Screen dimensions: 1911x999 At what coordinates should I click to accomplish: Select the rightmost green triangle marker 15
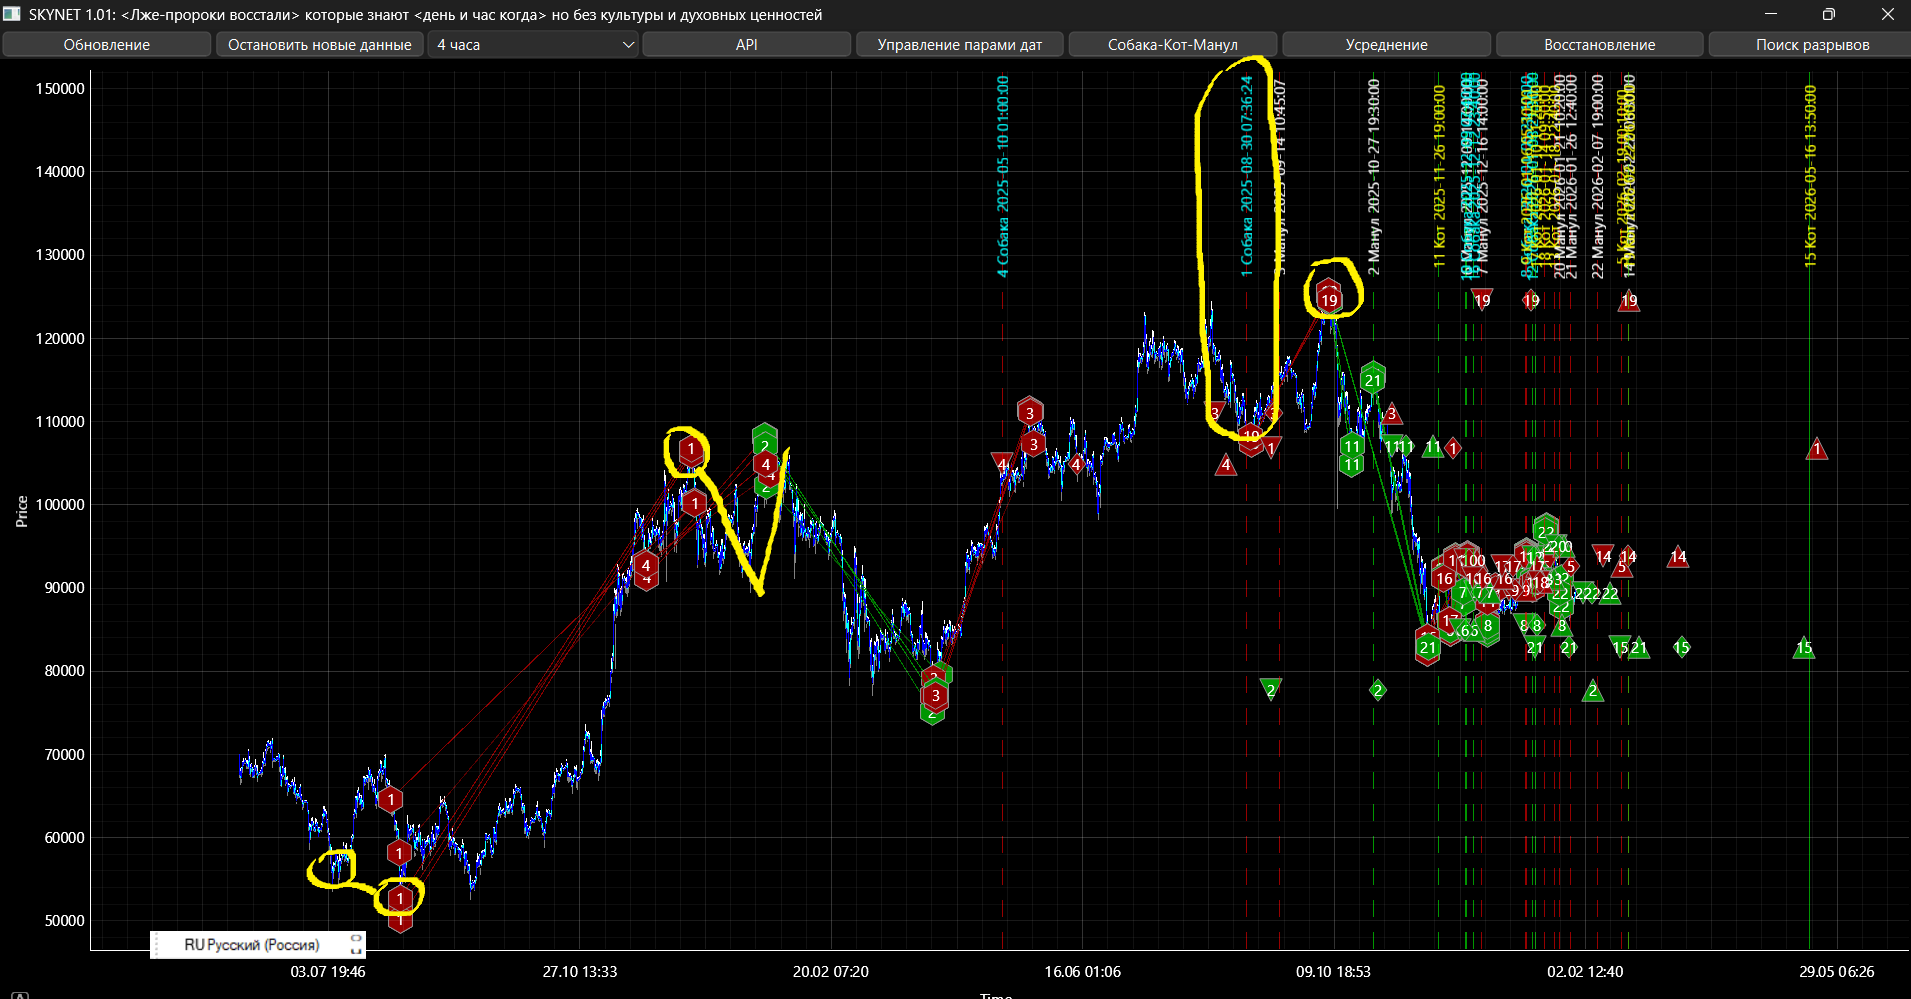[x=1804, y=648]
